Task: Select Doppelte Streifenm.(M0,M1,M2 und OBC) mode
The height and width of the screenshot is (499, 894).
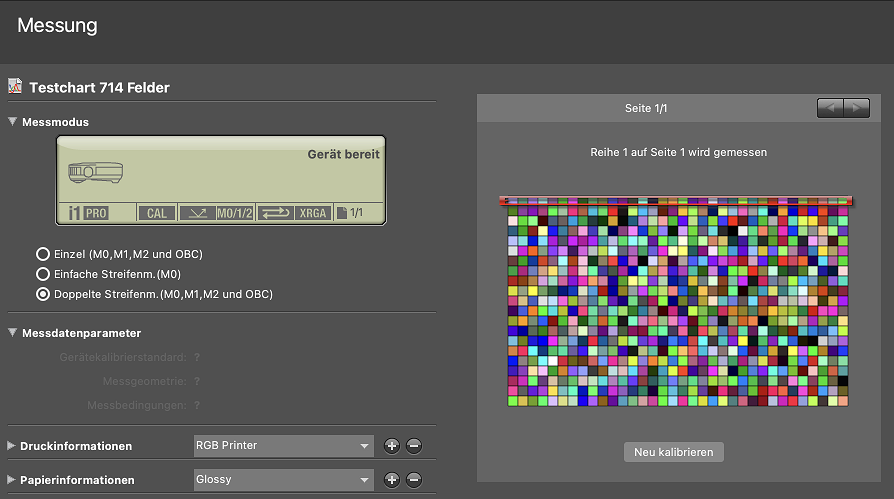Action: point(43,294)
